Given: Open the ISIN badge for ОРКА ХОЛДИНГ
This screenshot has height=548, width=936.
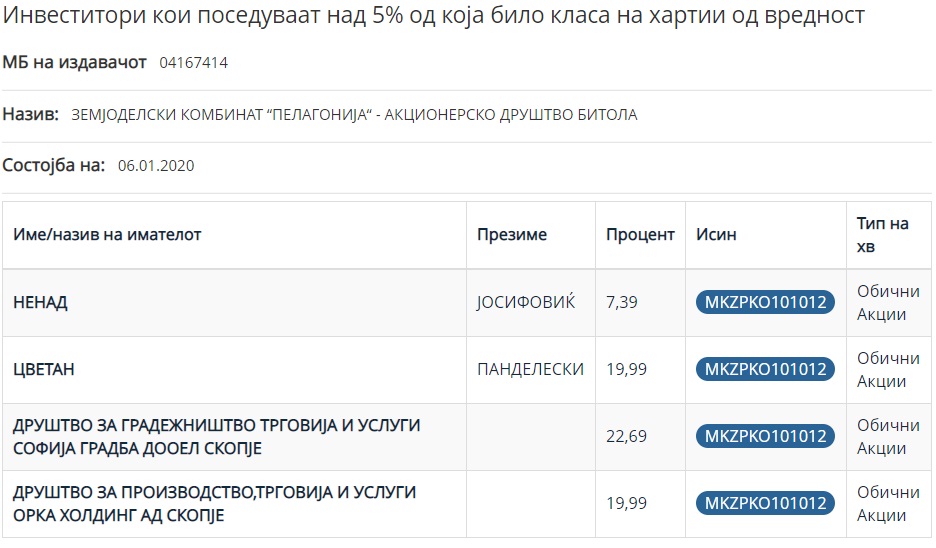Looking at the screenshot, I should pyautogui.click(x=765, y=503).
